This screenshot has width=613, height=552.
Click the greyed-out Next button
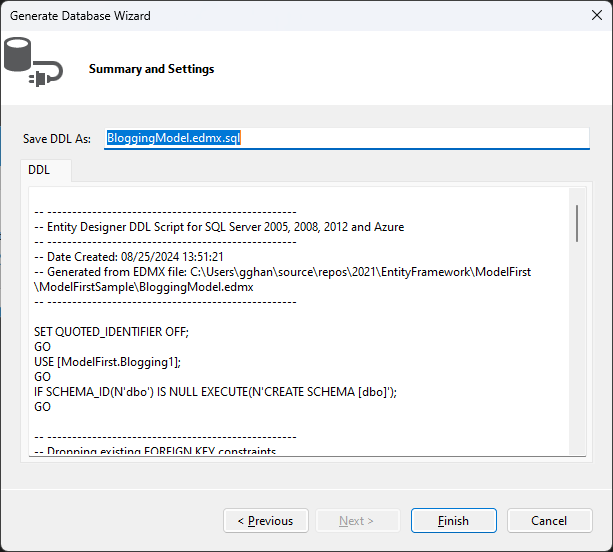357,521
